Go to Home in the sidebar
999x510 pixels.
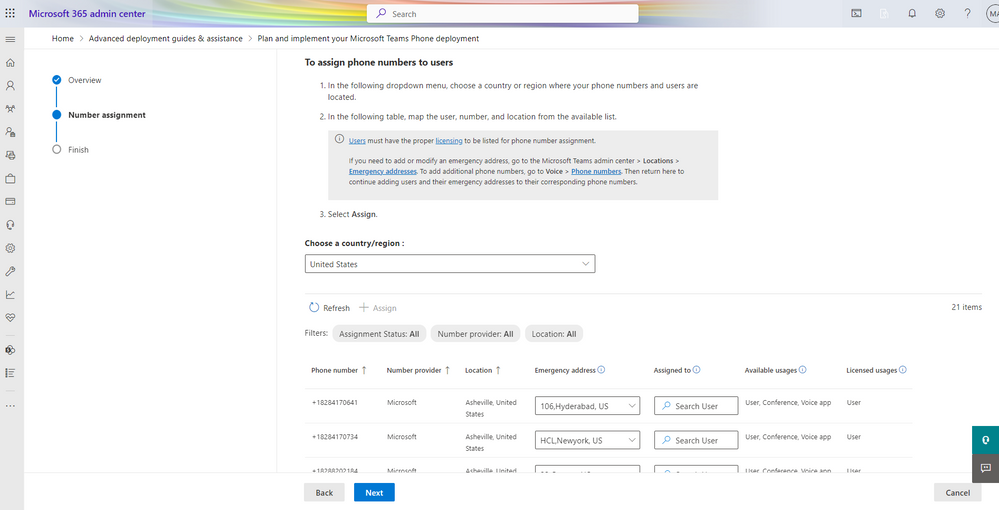[10, 62]
